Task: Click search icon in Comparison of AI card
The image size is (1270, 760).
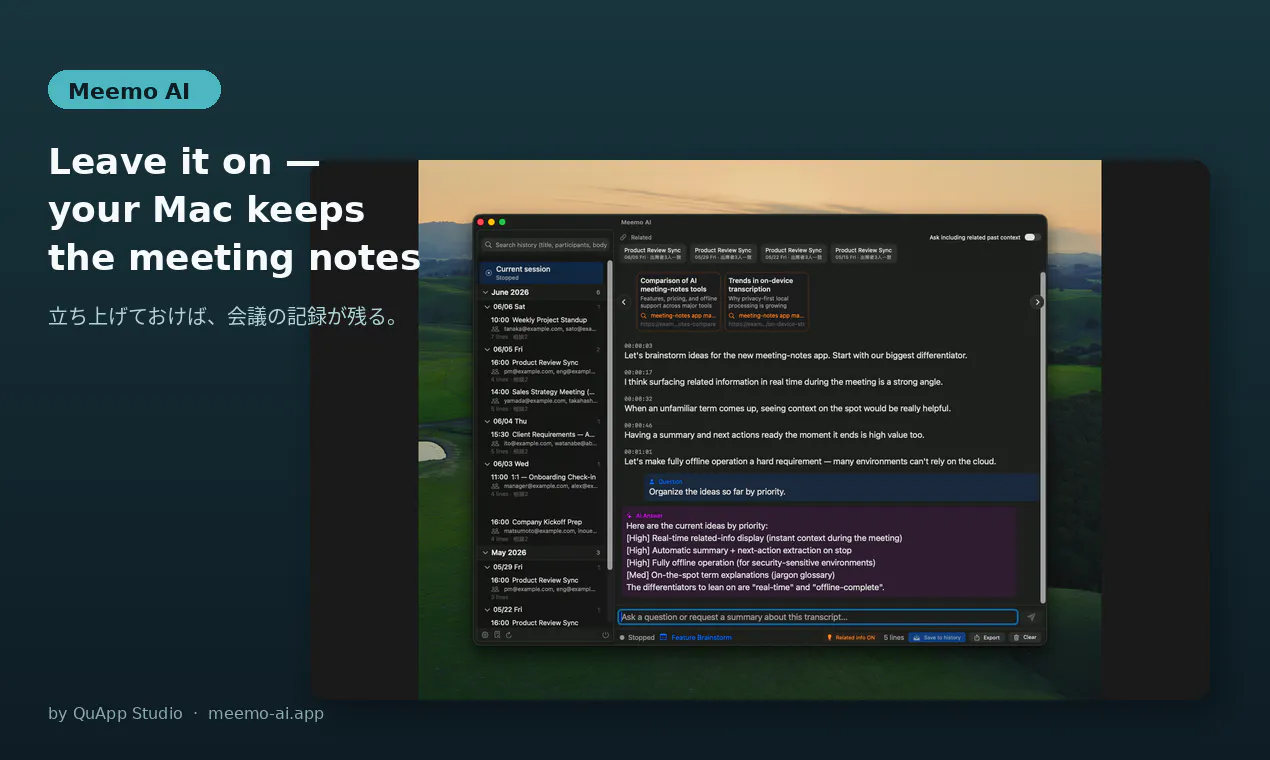Action: pos(644,315)
